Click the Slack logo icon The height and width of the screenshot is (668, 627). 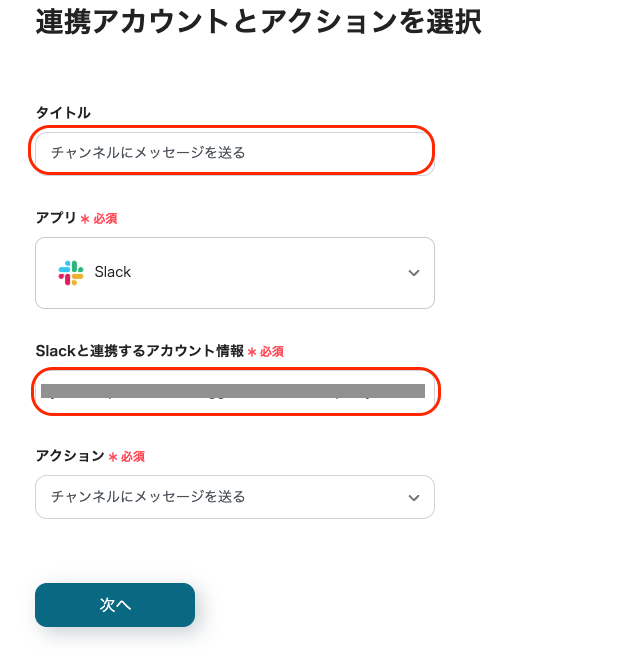coord(71,272)
